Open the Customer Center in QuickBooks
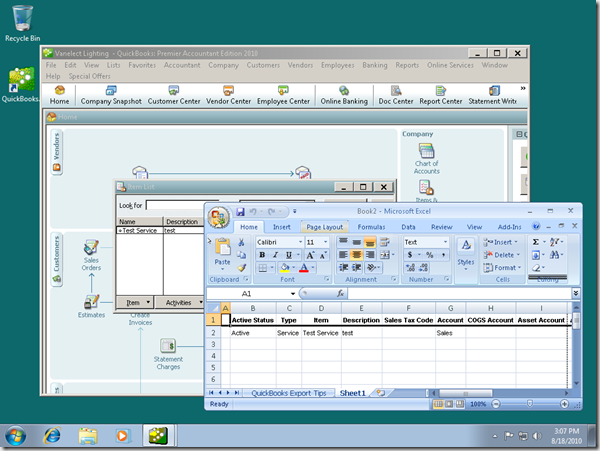The width and height of the screenshot is (600, 451). tap(174, 95)
